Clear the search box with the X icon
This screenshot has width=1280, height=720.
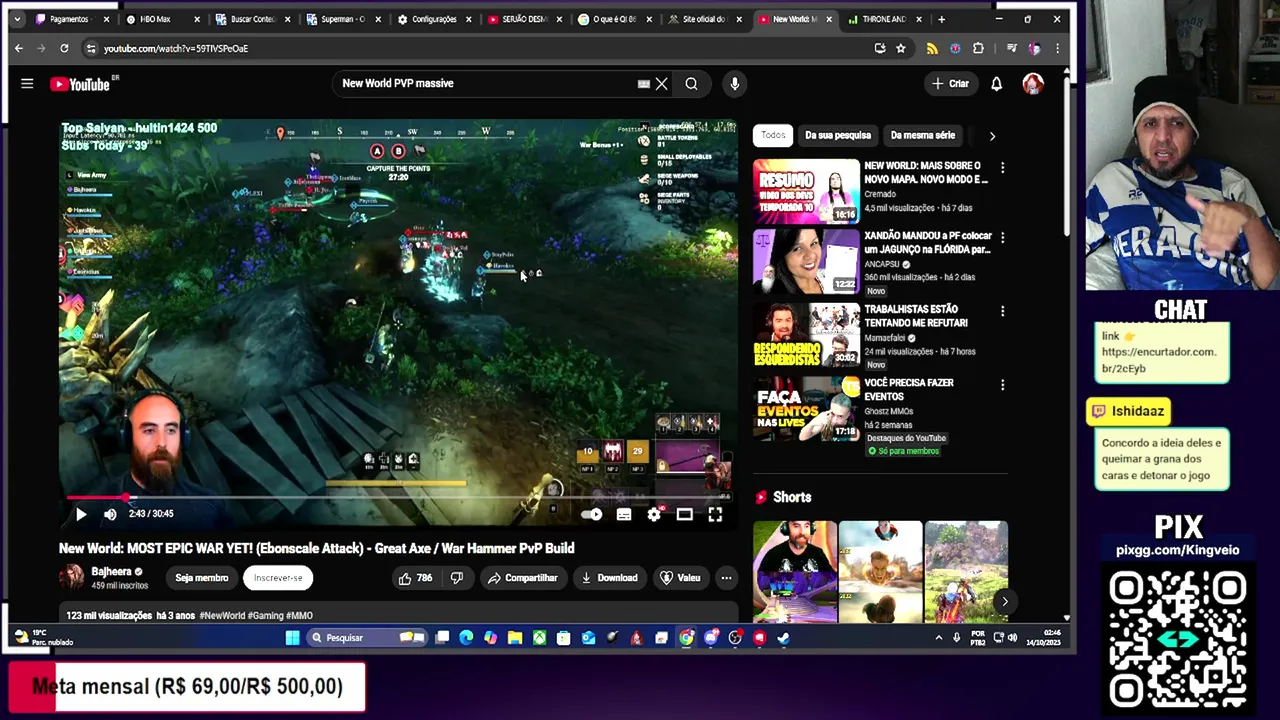661,84
